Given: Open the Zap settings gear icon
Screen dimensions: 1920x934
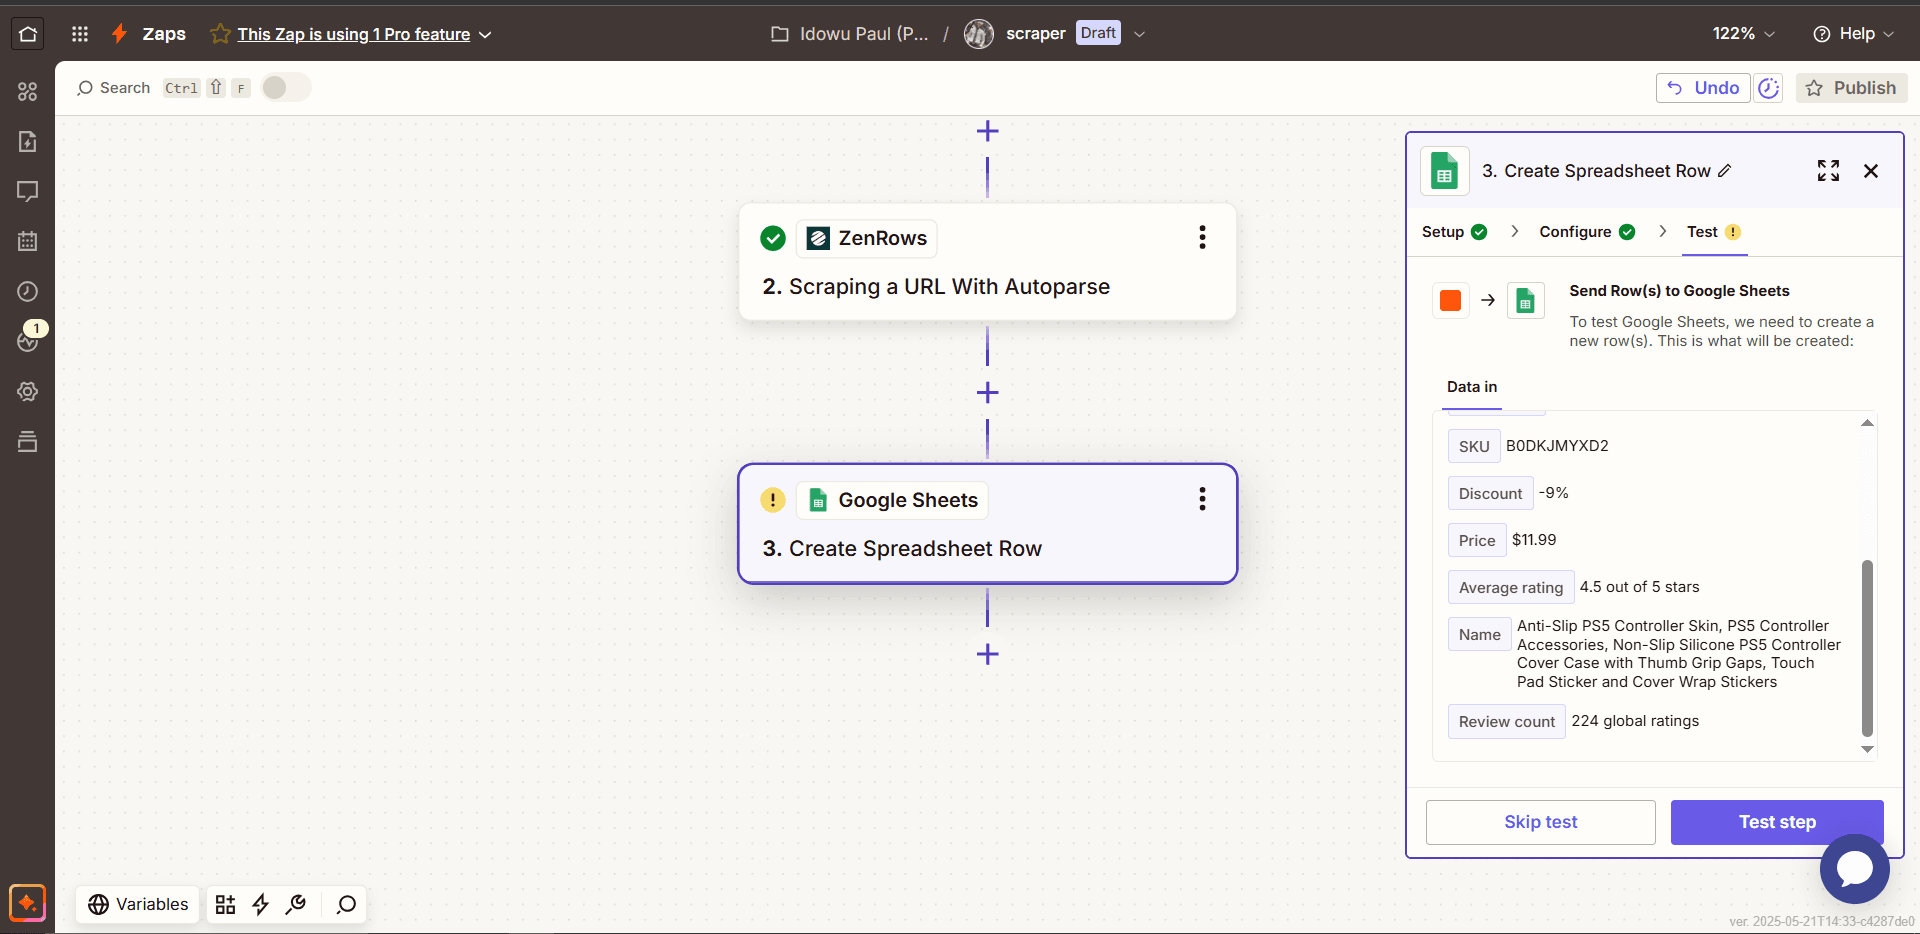Looking at the screenshot, I should pyautogui.click(x=28, y=391).
